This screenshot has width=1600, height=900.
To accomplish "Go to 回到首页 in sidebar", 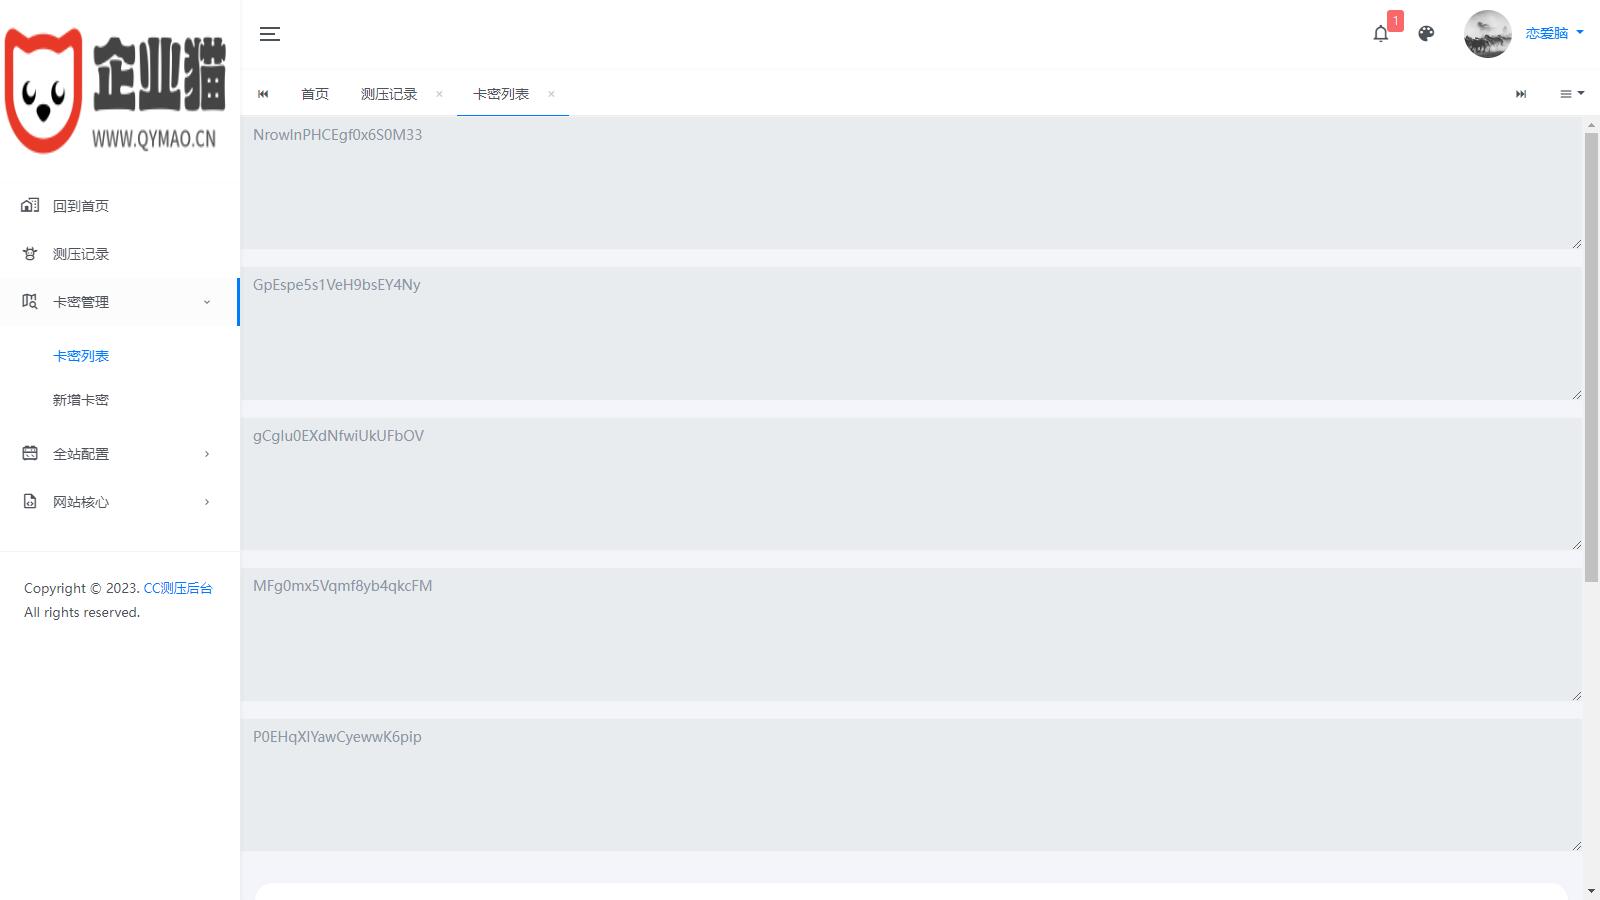I will click(81, 206).
